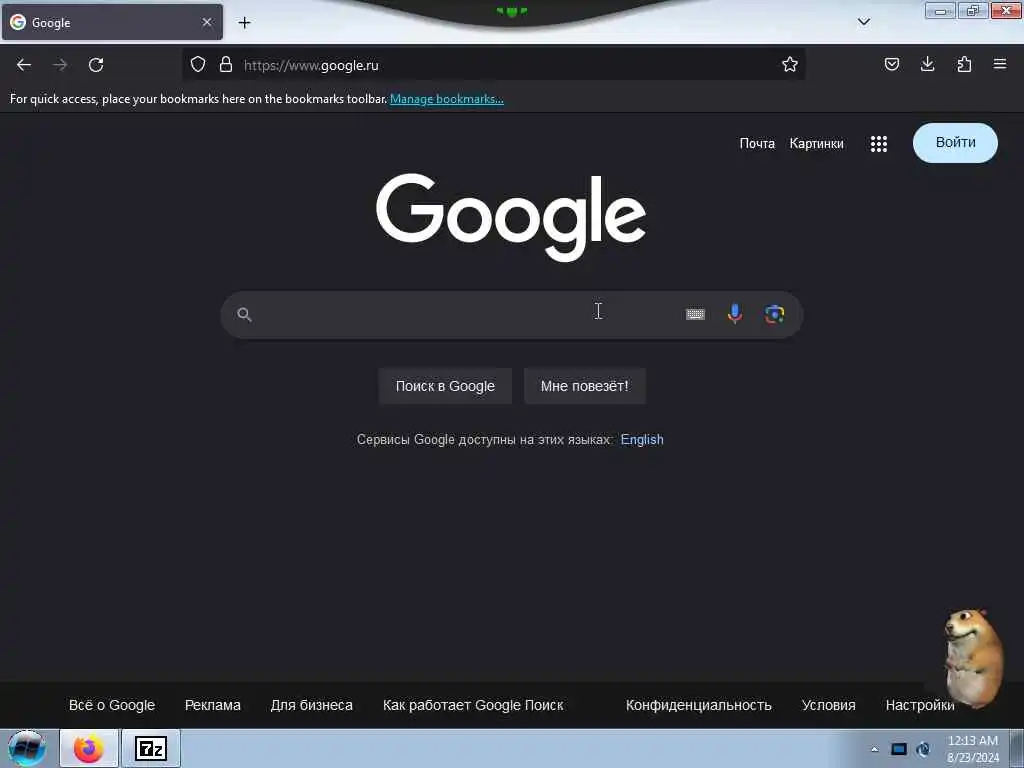
Task: Open the Реклама footer link
Action: (x=212, y=705)
